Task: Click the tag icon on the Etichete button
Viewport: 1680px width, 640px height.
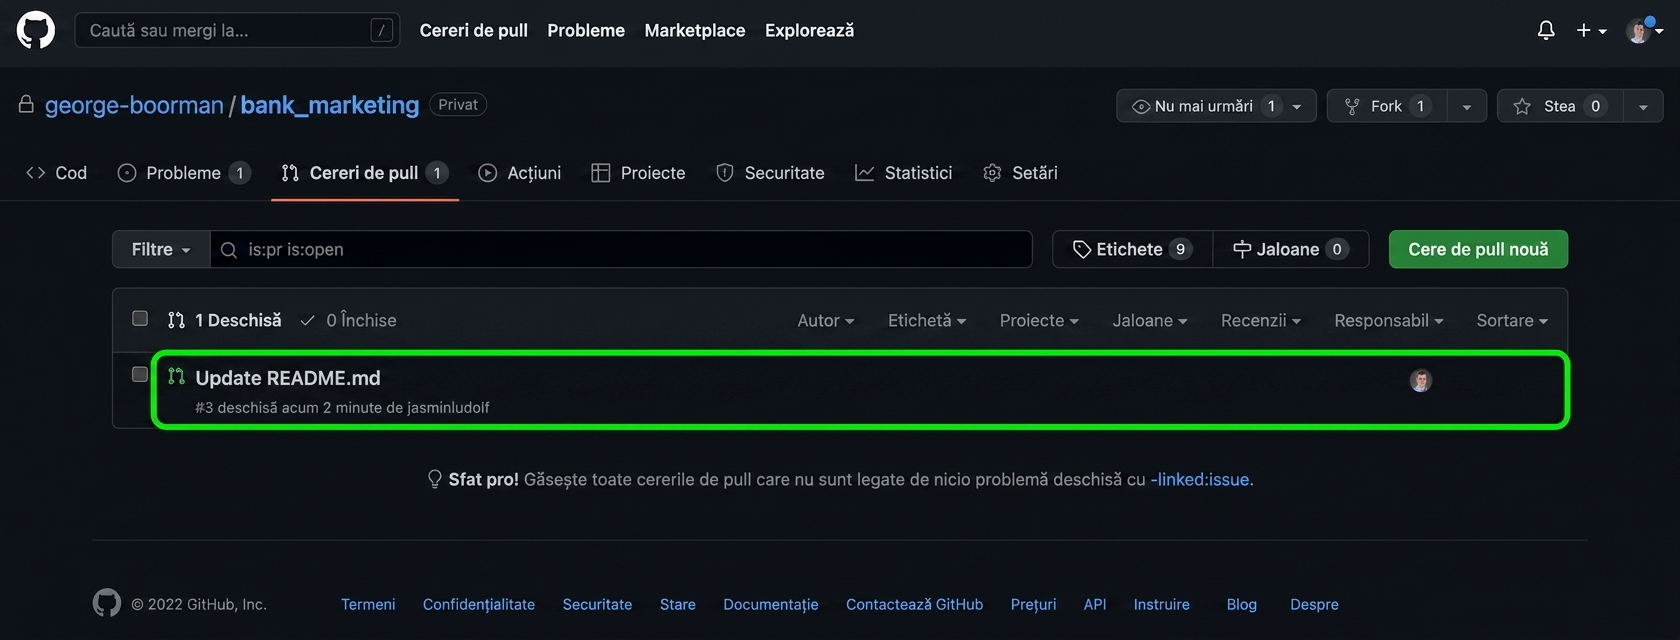Action: (1081, 249)
